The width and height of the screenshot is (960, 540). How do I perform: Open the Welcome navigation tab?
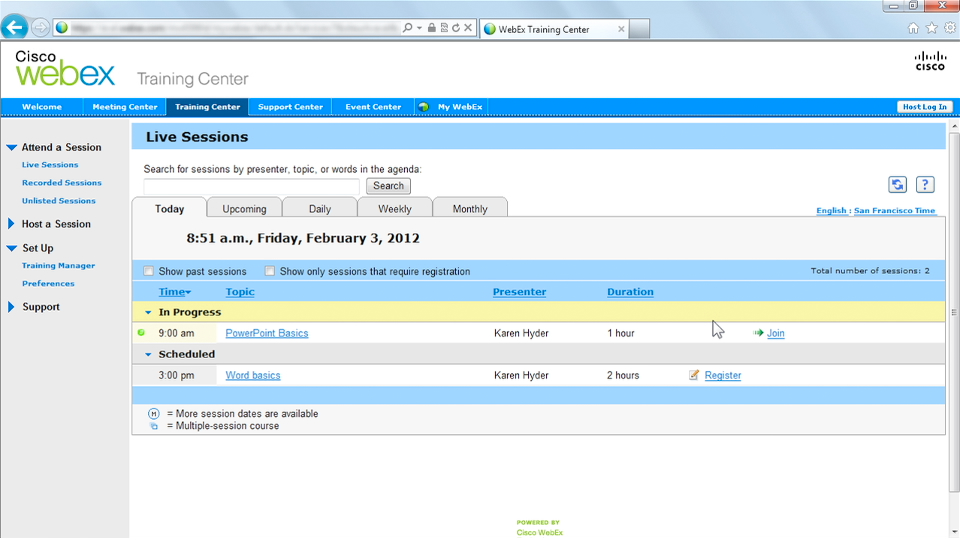pyautogui.click(x=42, y=107)
